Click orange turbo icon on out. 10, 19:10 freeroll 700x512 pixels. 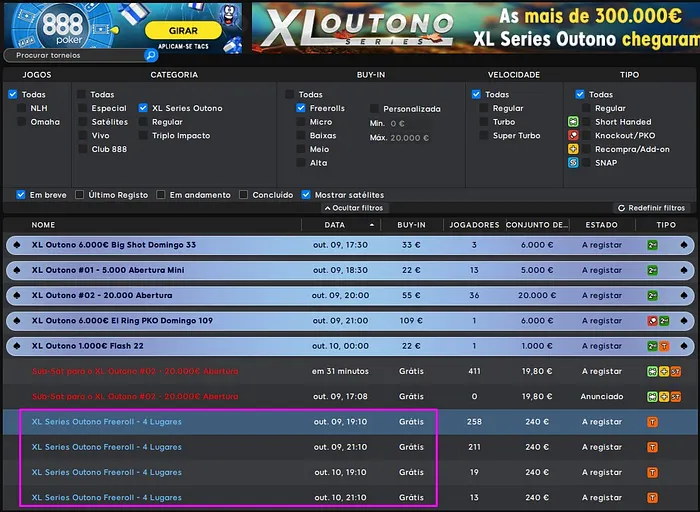click(652, 472)
